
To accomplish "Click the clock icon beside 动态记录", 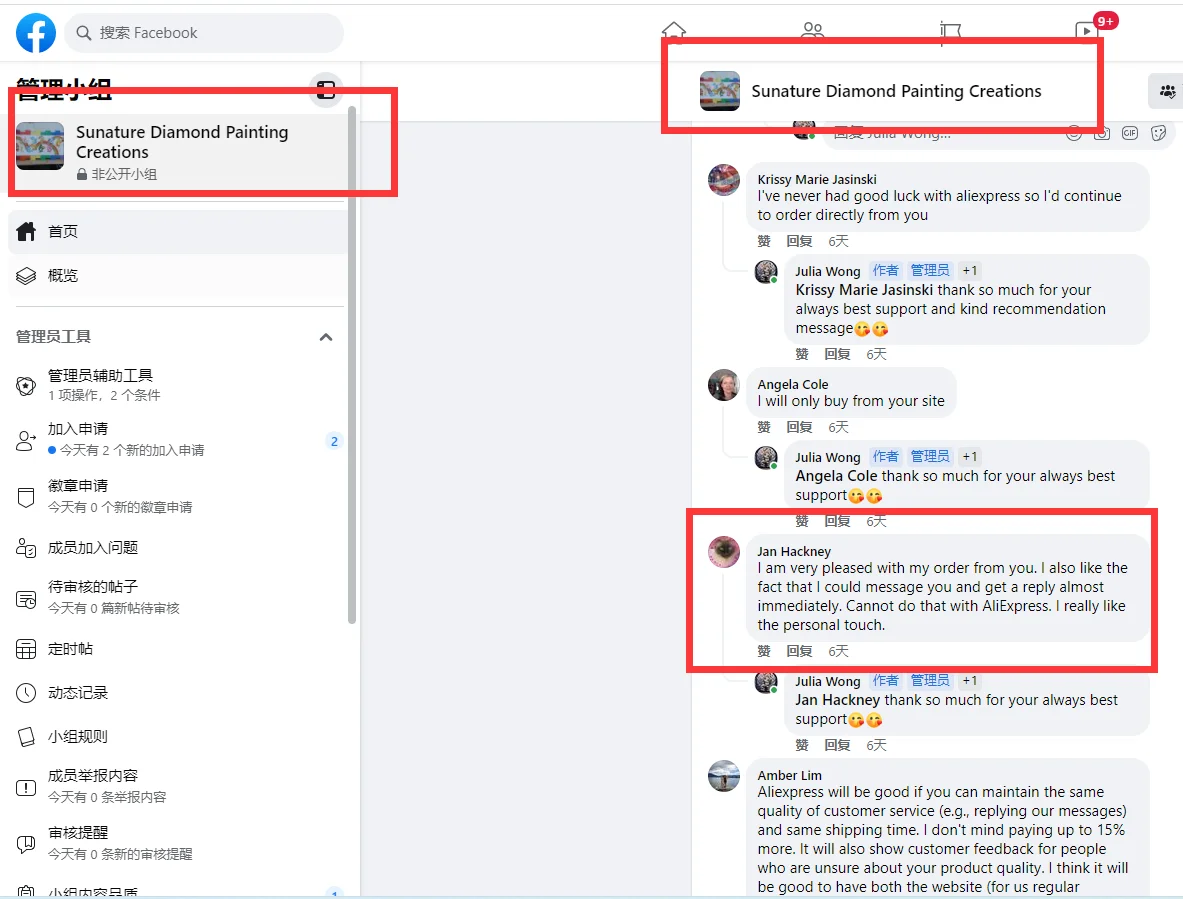I will pos(26,693).
